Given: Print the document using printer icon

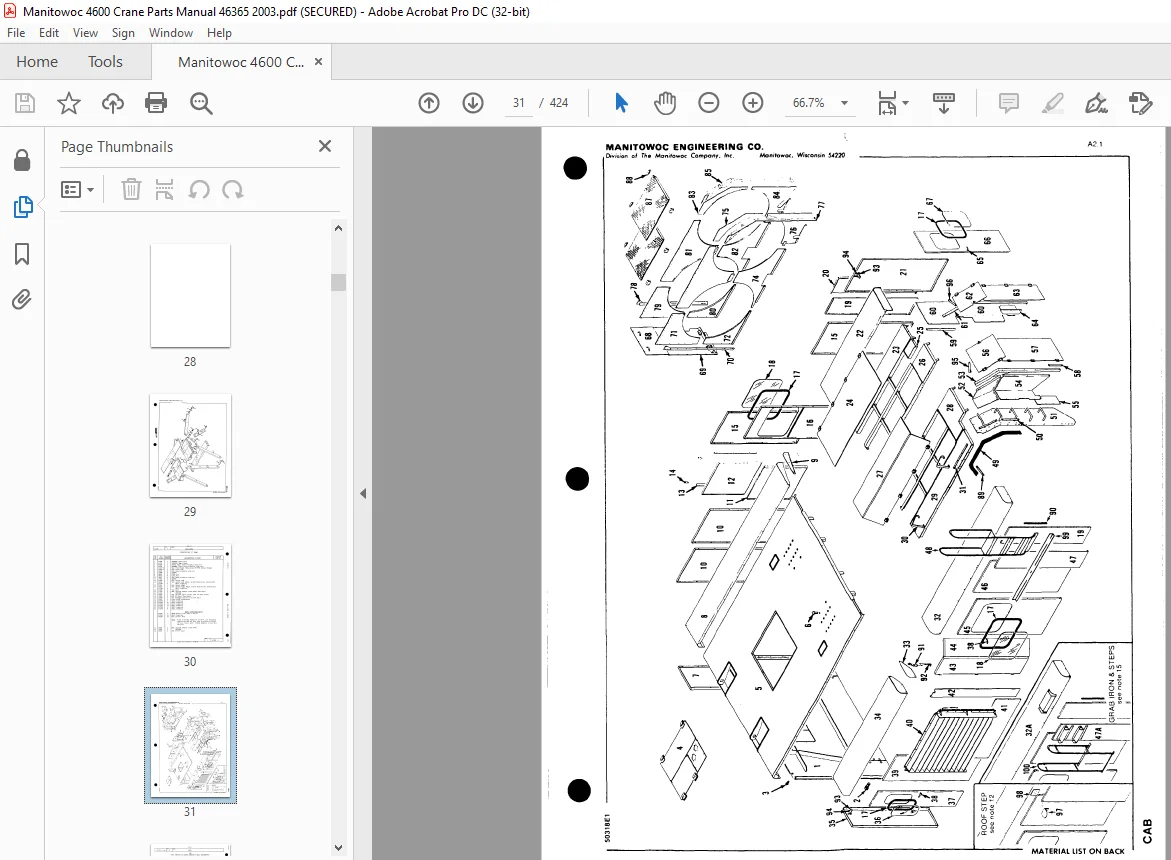Looking at the screenshot, I should [x=156, y=103].
